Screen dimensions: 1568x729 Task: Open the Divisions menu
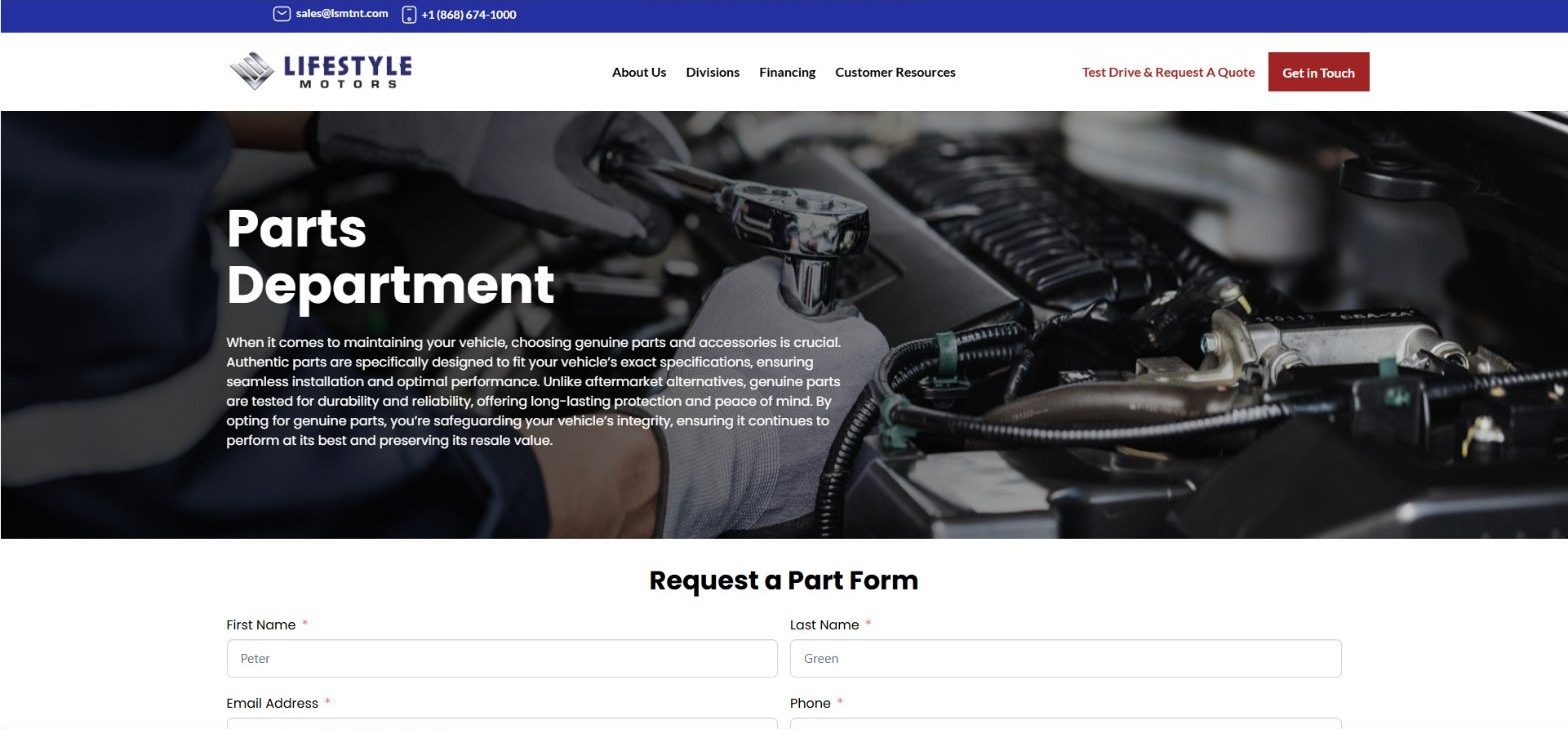tap(713, 72)
